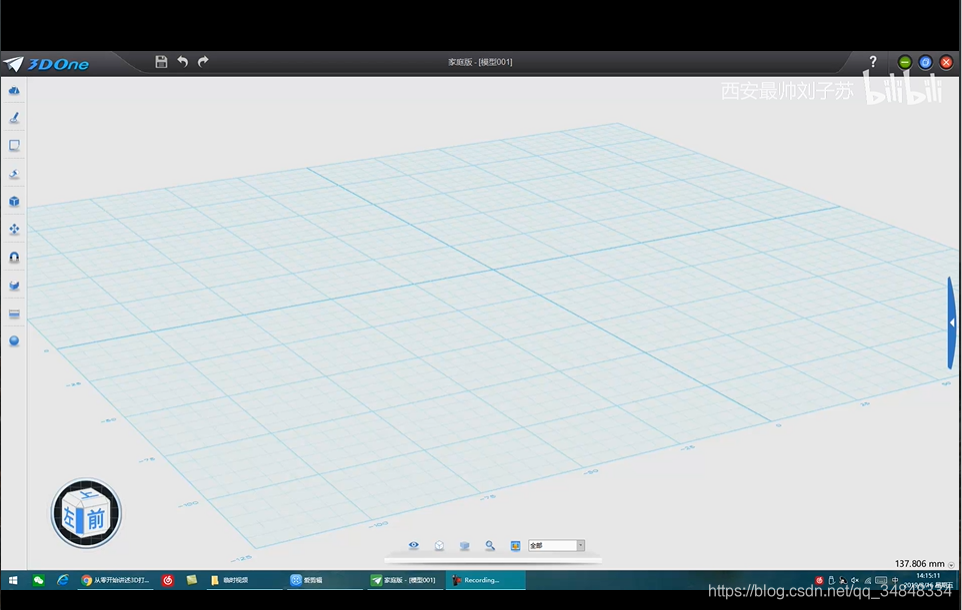Open NetEase Music red taskbar icon
The image size is (962, 610).
coord(167,580)
